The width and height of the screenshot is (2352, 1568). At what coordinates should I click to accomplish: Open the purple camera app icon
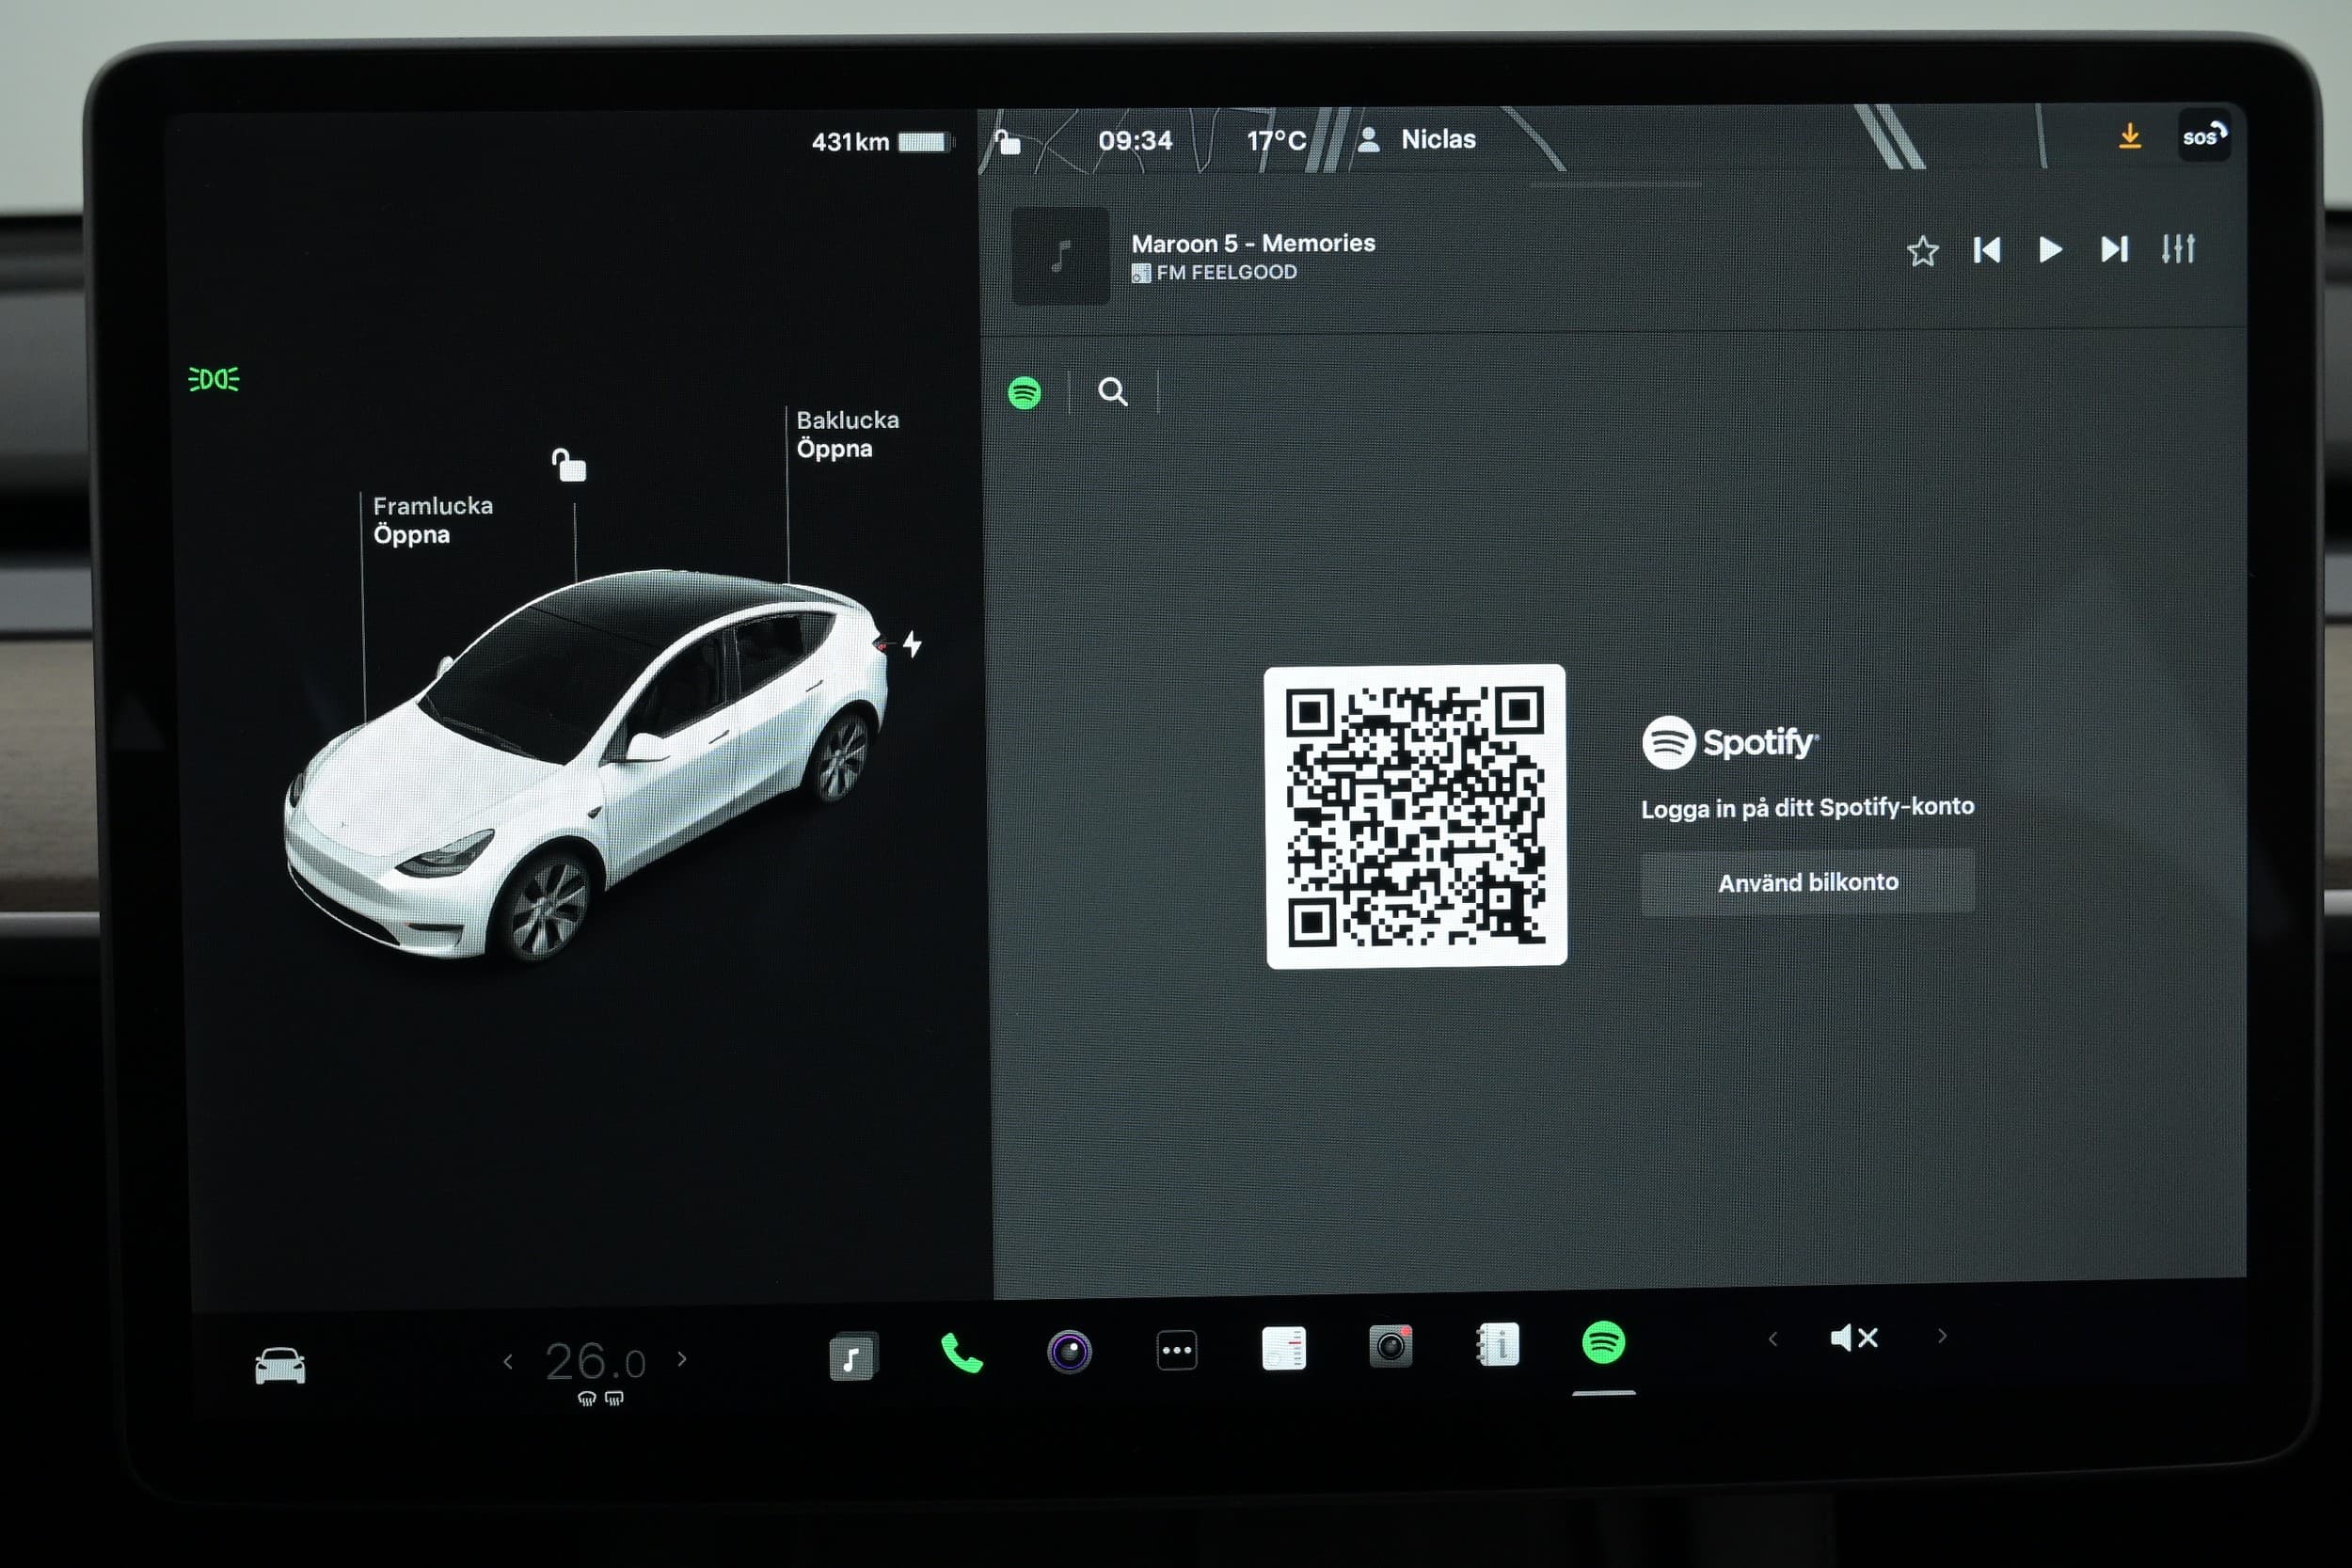click(x=1069, y=1352)
